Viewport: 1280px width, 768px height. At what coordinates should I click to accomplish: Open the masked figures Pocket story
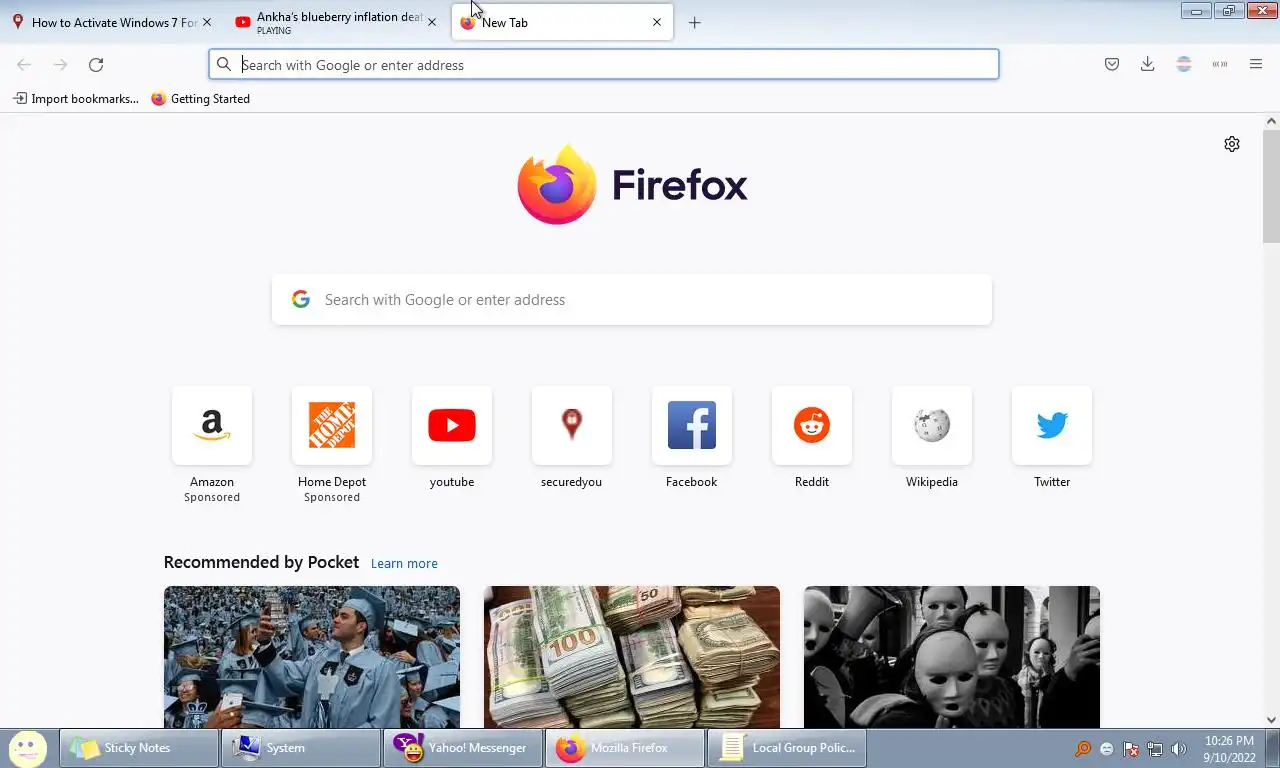coord(952,657)
